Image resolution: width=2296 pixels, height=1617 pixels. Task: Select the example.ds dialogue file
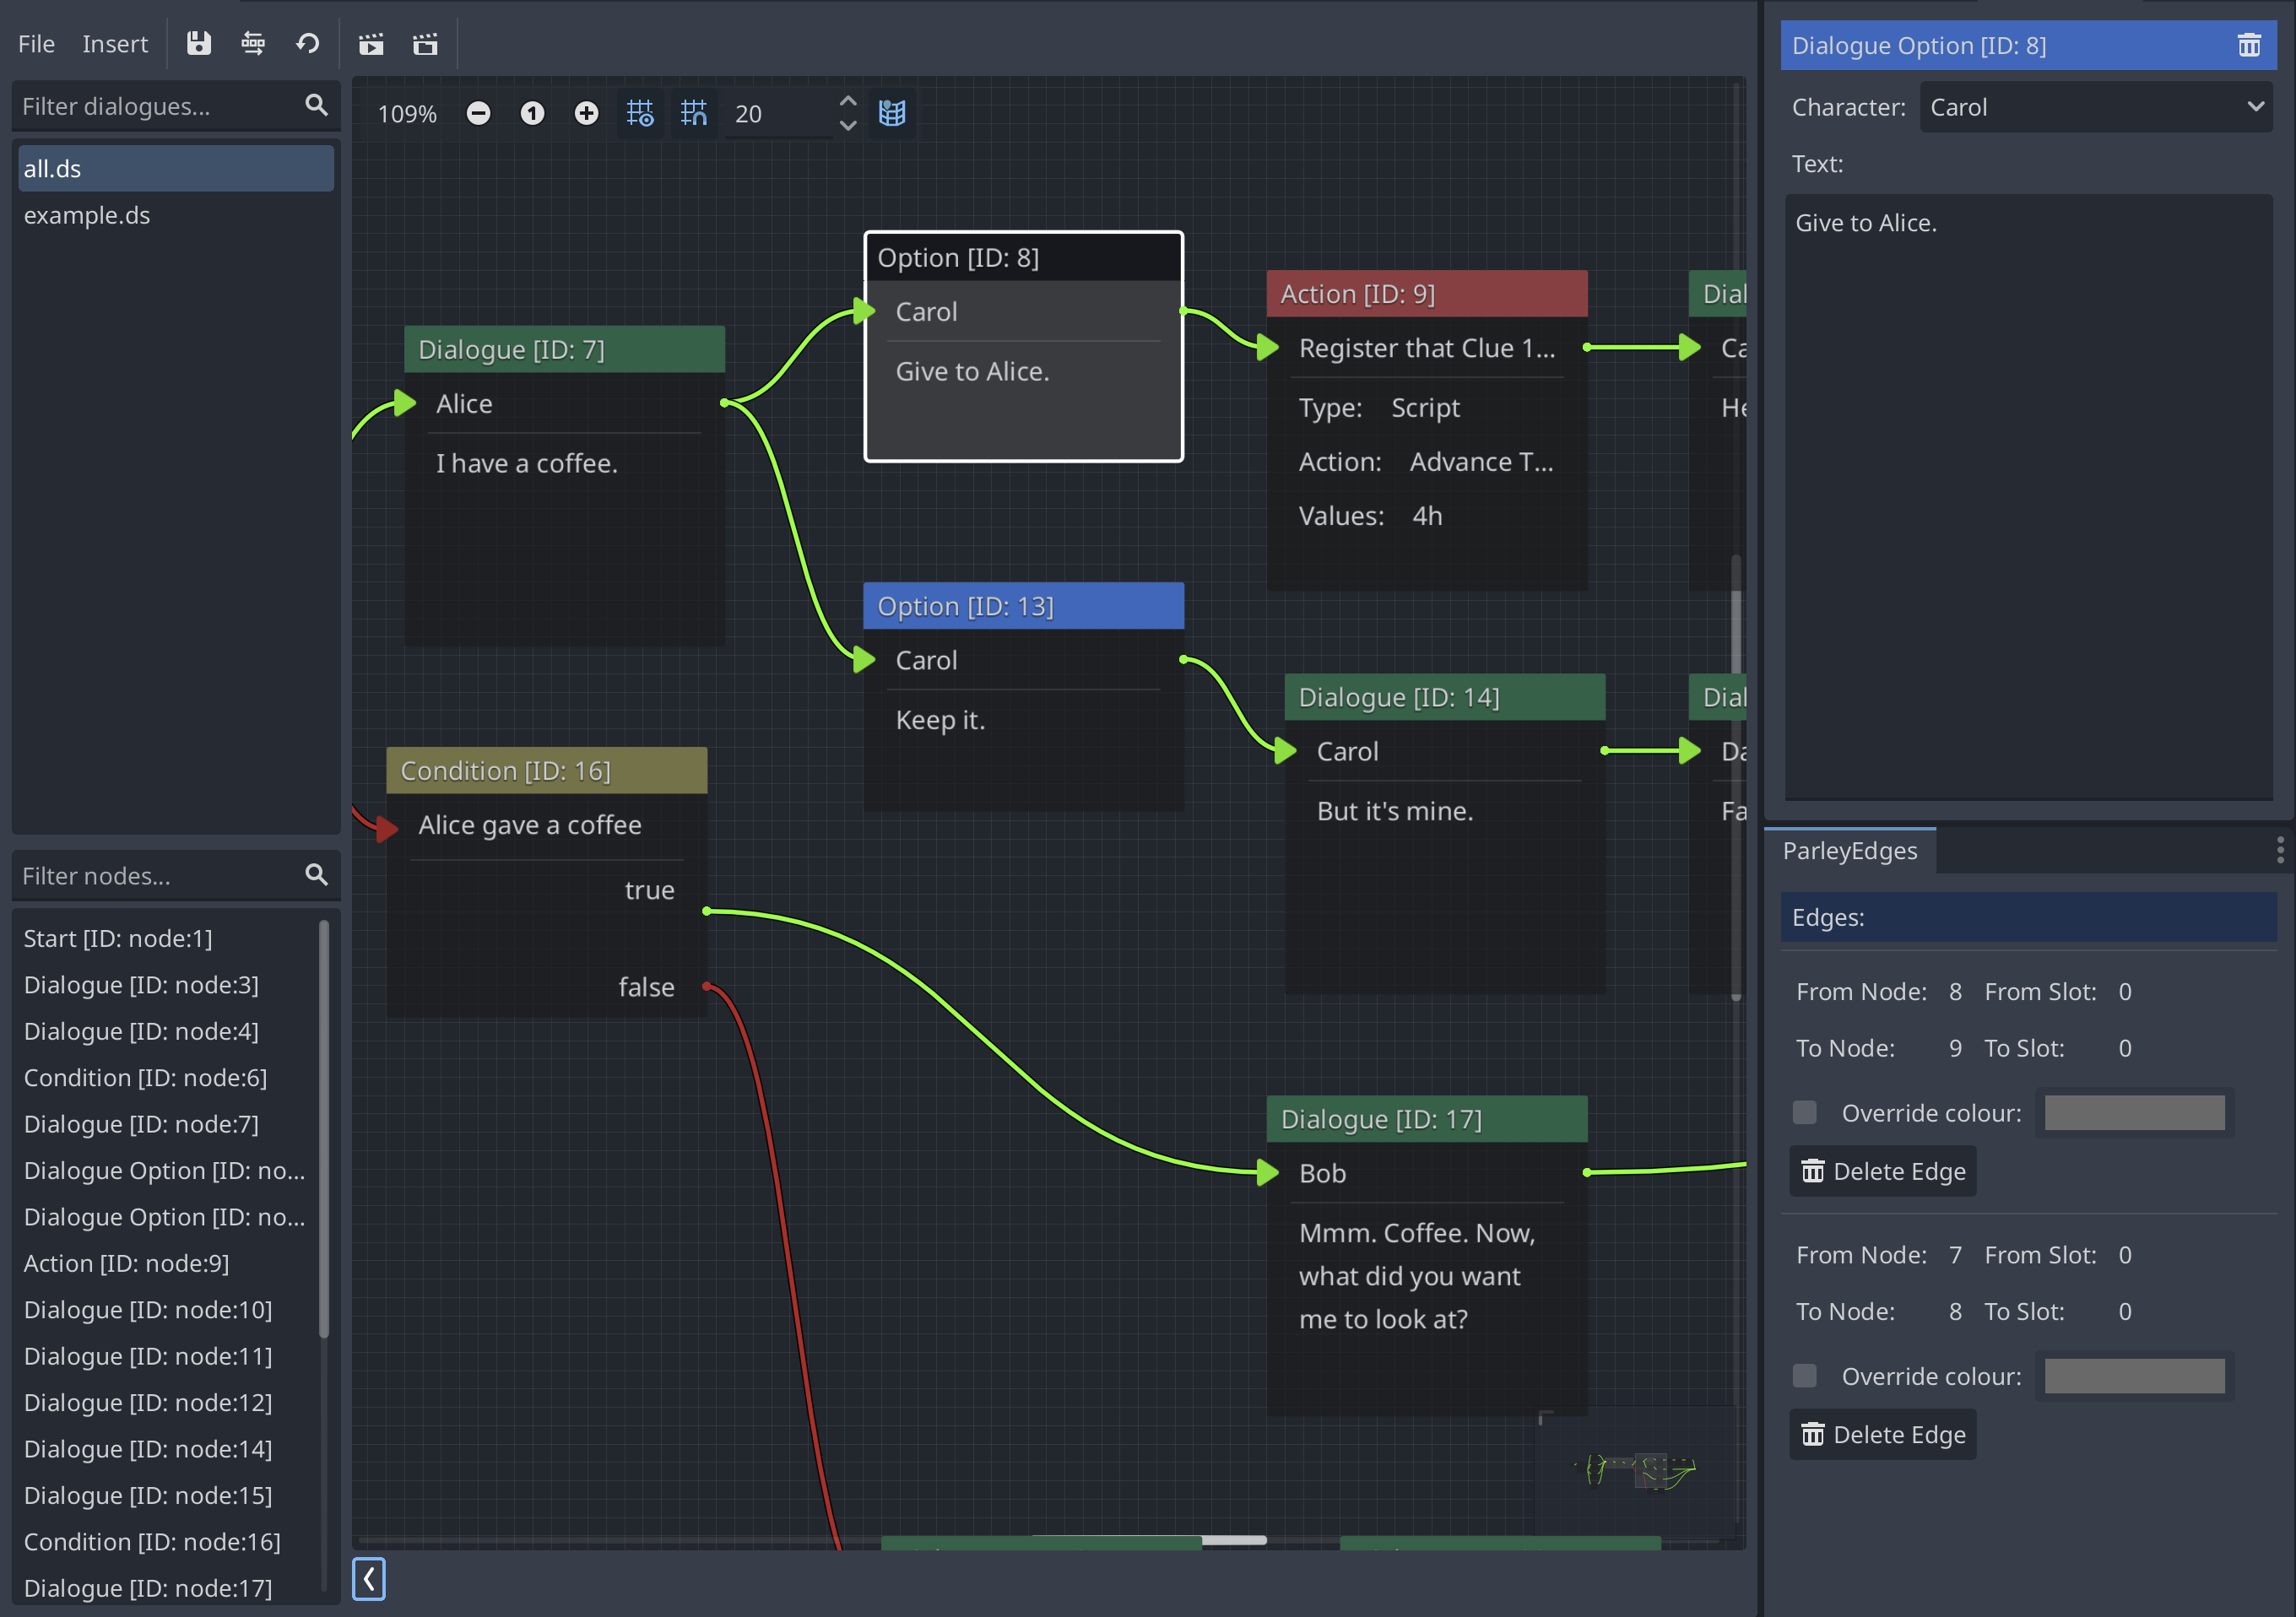[x=87, y=215]
